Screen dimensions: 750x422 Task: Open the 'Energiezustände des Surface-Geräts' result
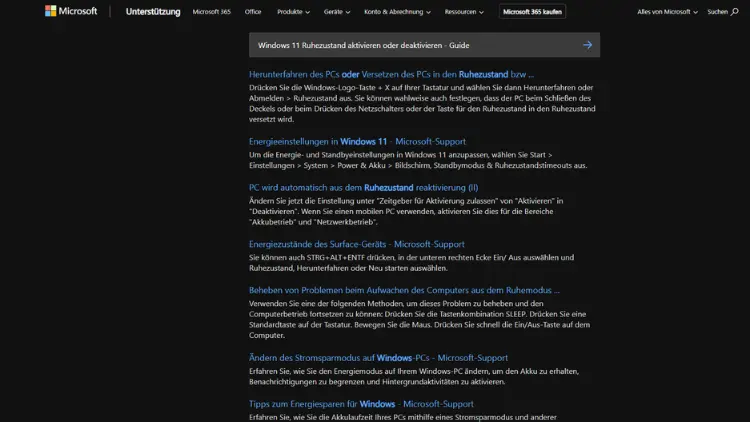(356, 244)
